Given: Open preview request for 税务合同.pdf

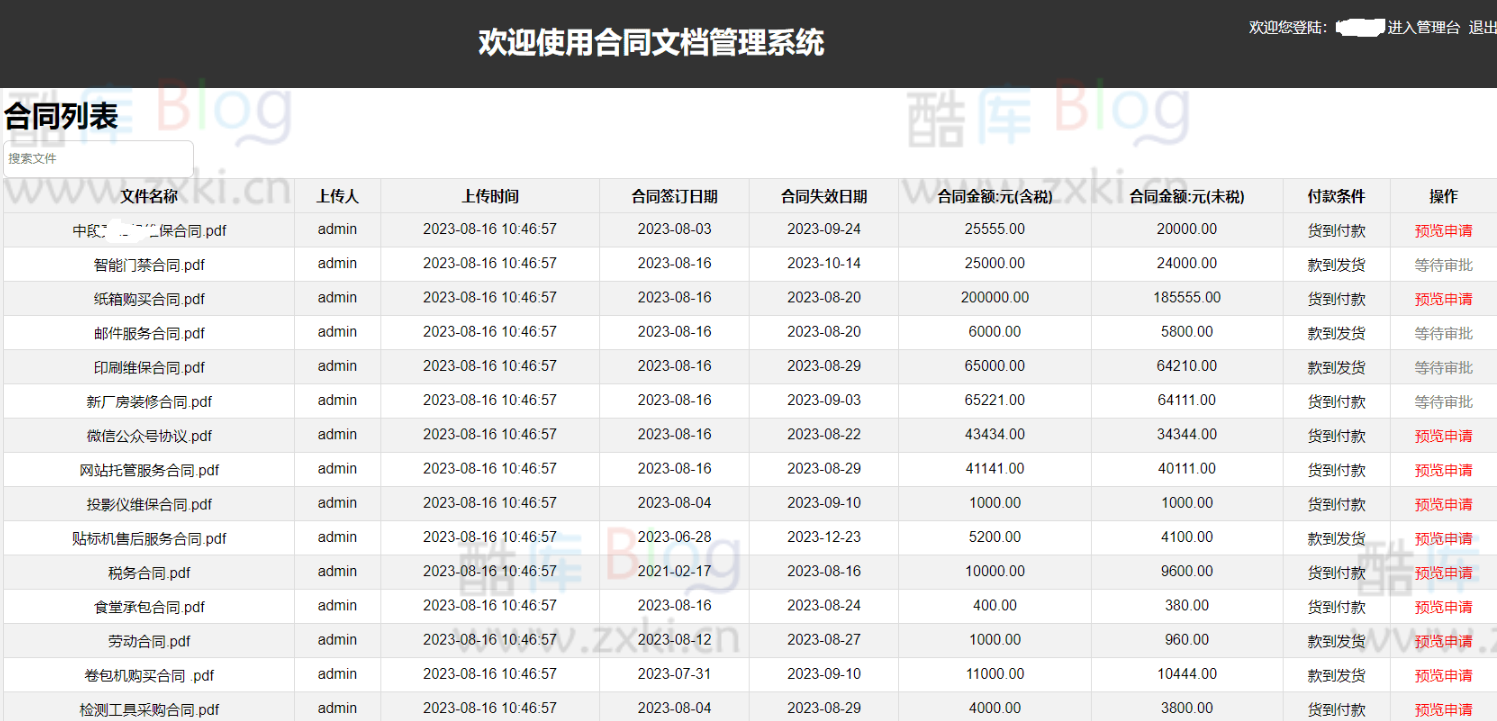Looking at the screenshot, I should 1442,572.
